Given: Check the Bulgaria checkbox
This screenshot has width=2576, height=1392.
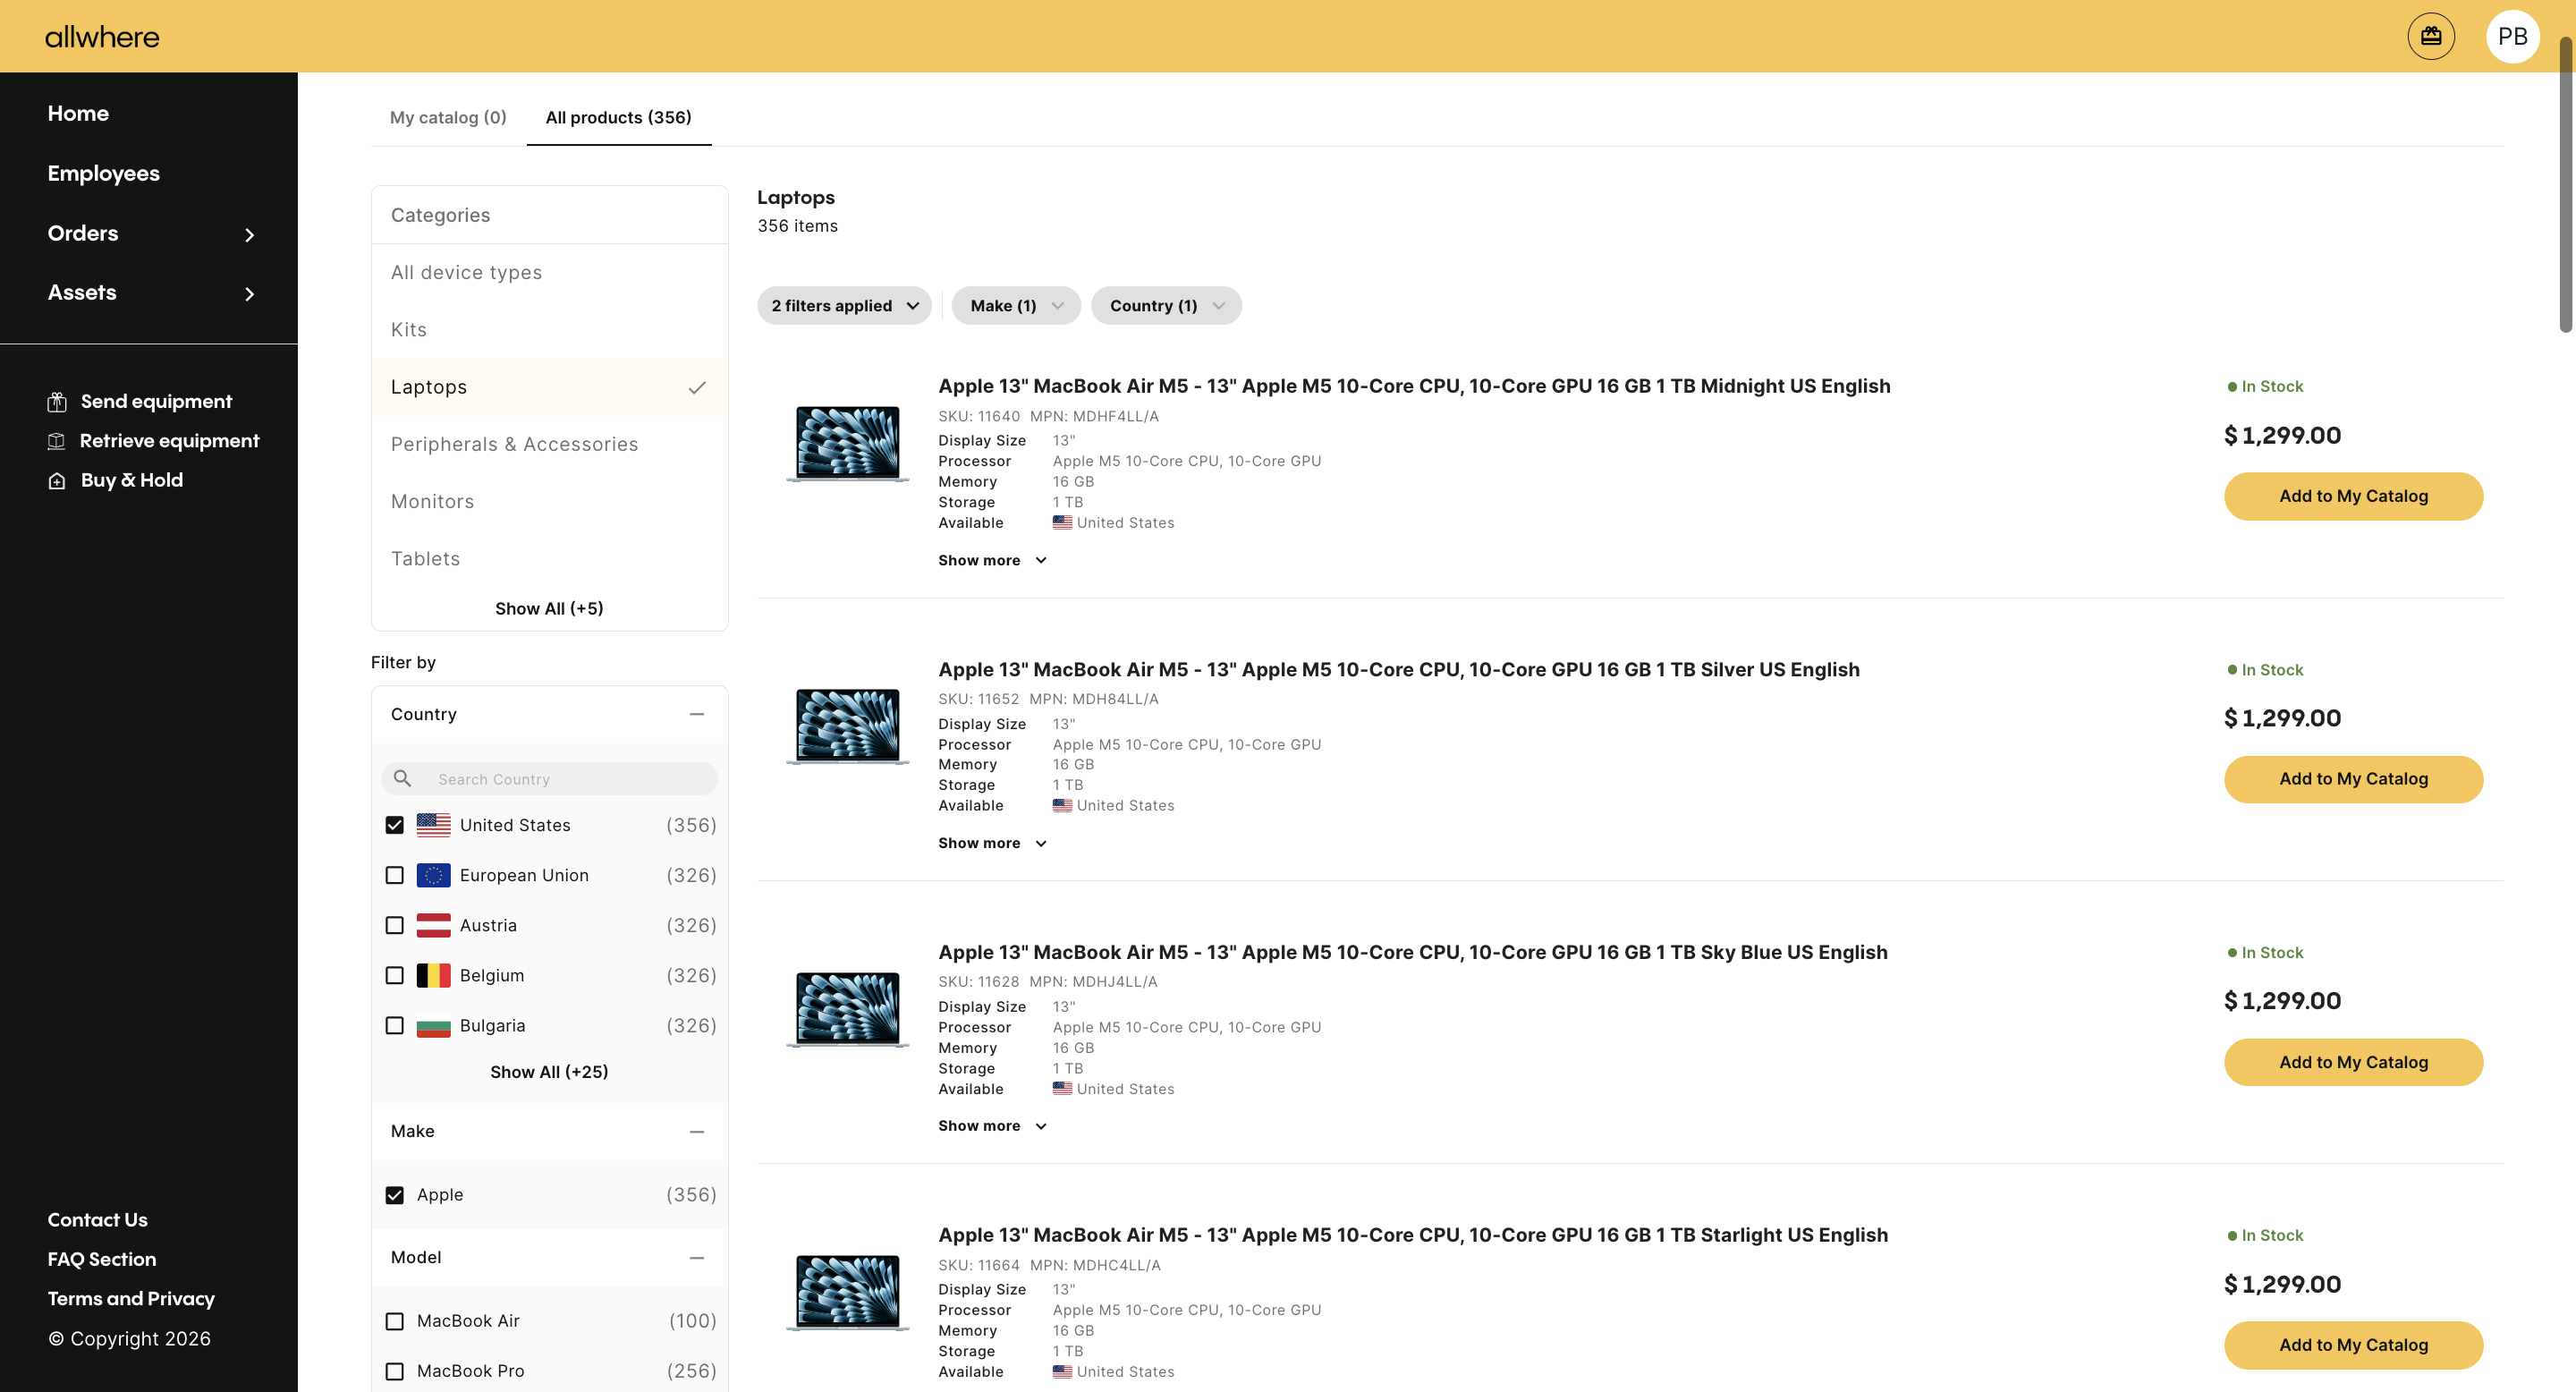Looking at the screenshot, I should 395,1026.
